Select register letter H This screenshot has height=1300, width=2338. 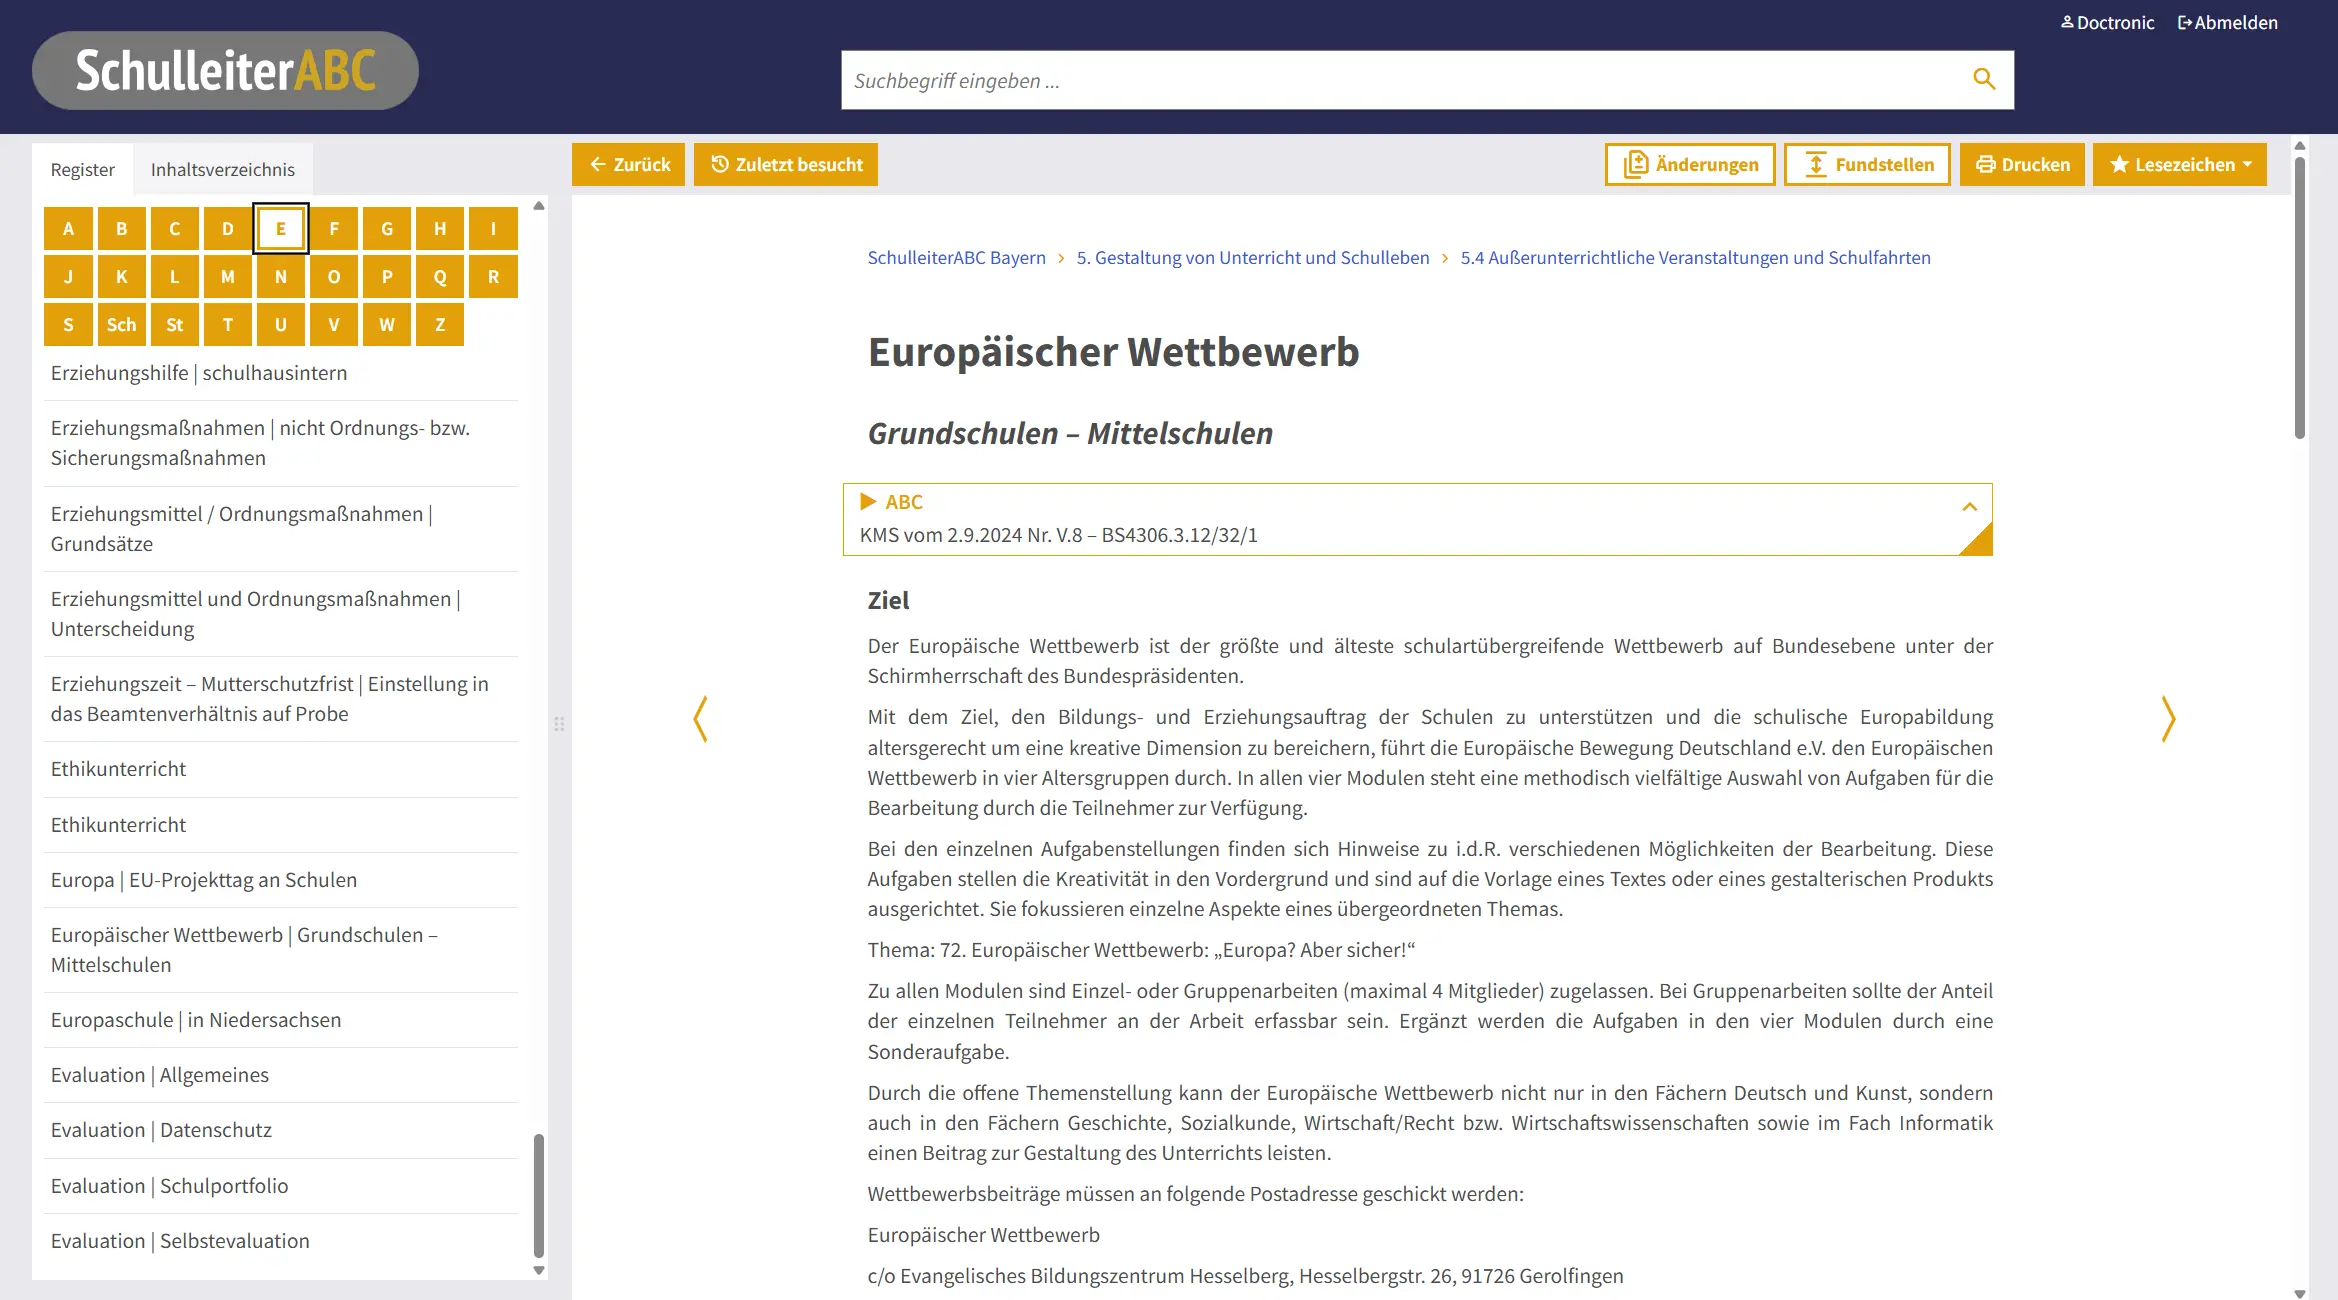point(440,228)
